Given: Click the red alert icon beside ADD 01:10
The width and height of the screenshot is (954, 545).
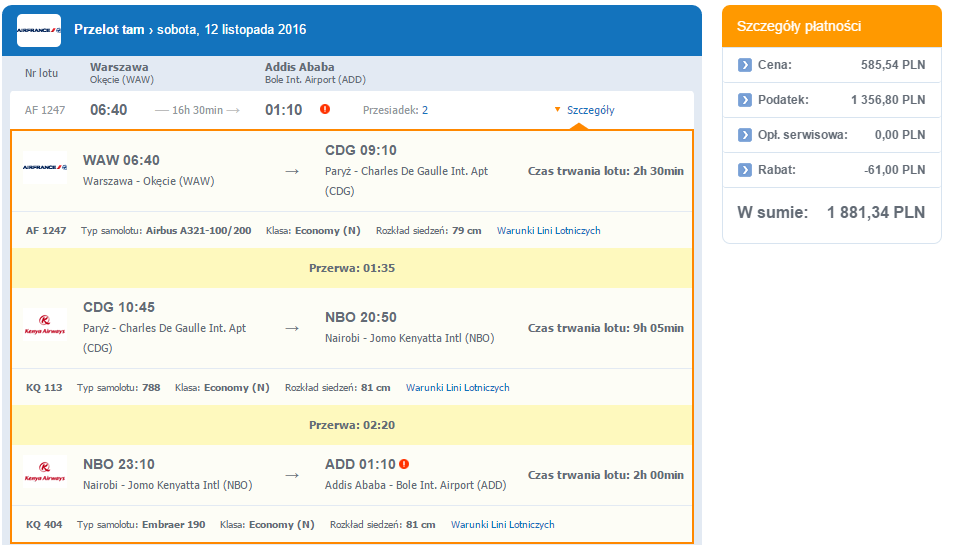Looking at the screenshot, I should (x=404, y=464).
